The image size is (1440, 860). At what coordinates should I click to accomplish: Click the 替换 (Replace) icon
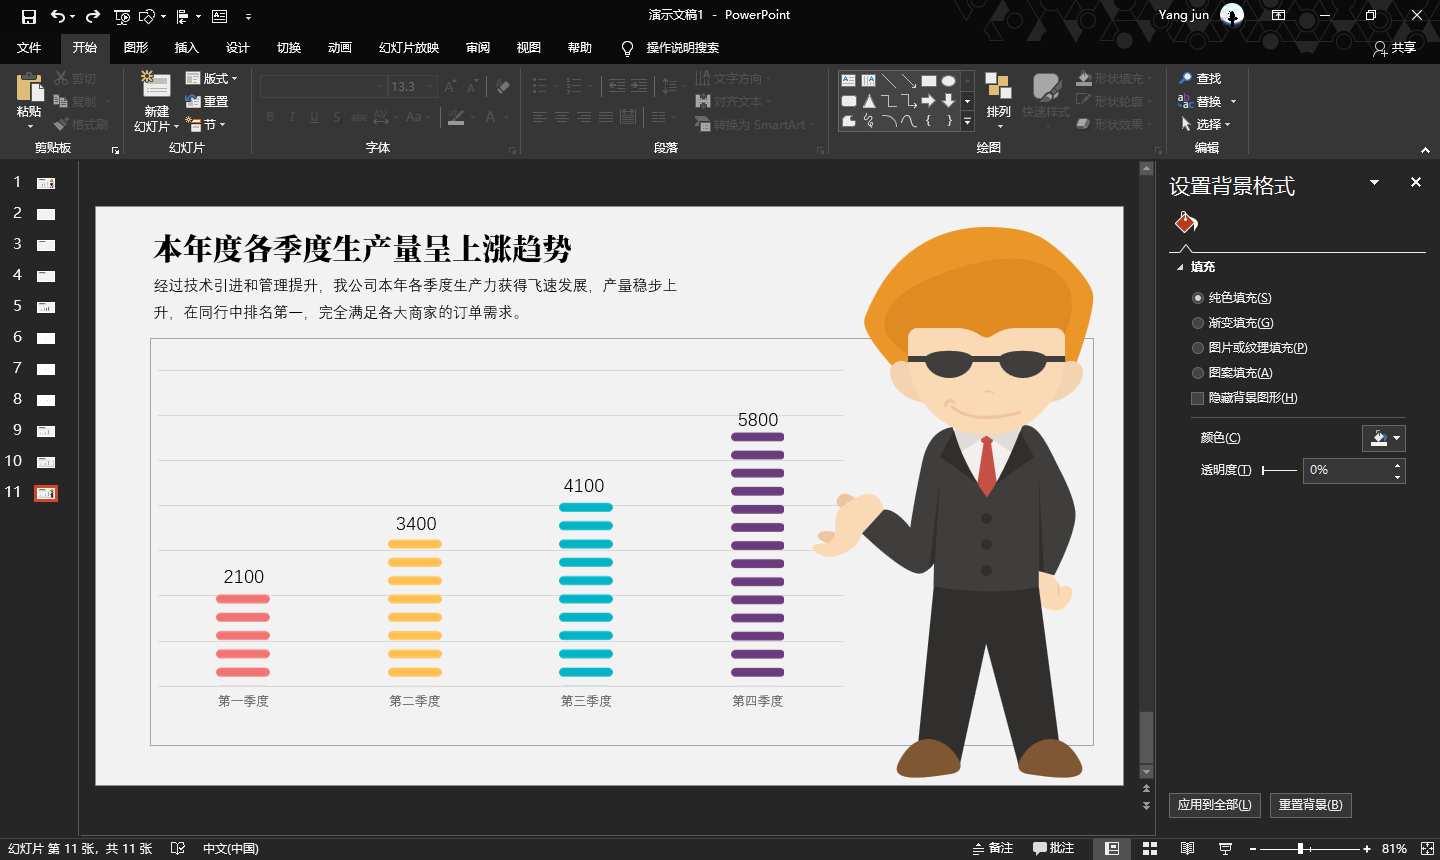point(1186,101)
